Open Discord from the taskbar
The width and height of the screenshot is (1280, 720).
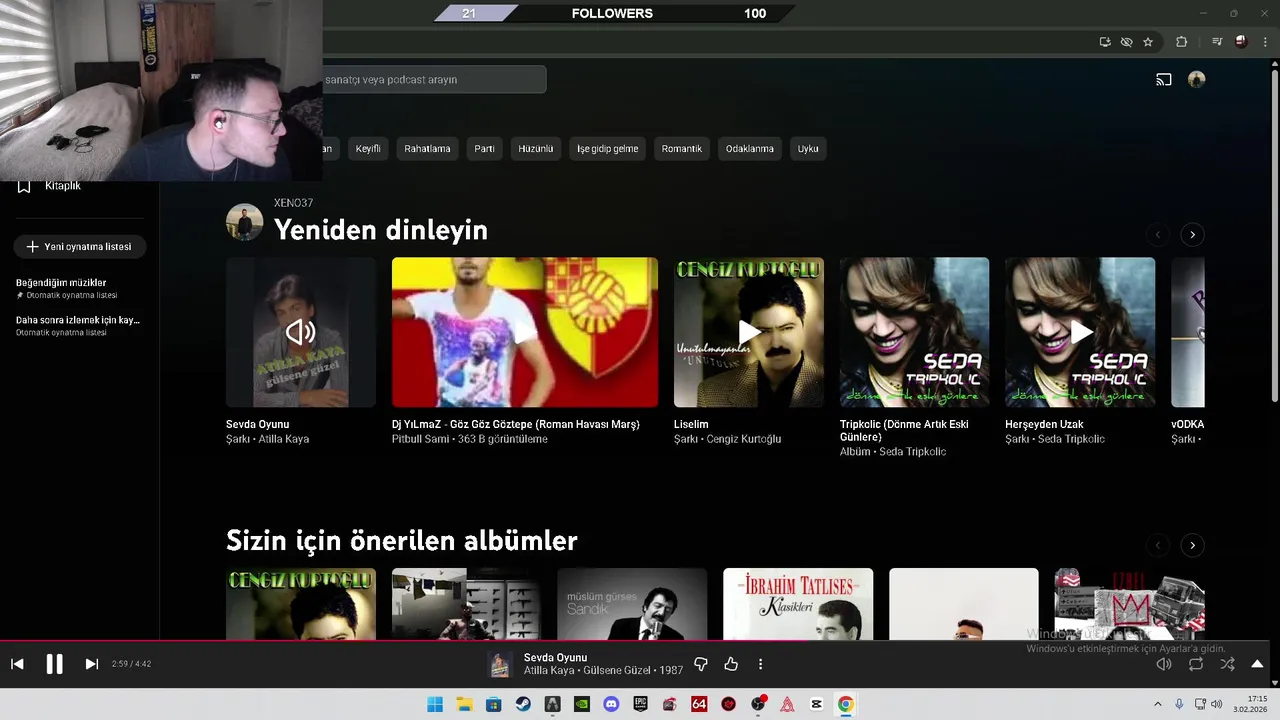(611, 704)
